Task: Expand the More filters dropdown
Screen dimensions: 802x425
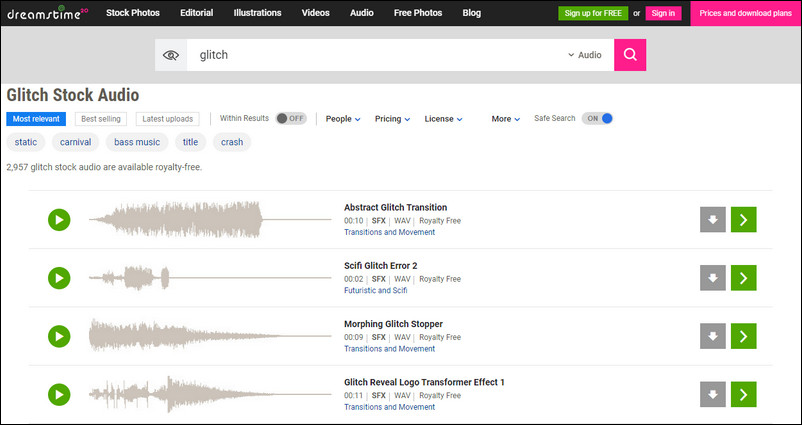Action: 506,119
